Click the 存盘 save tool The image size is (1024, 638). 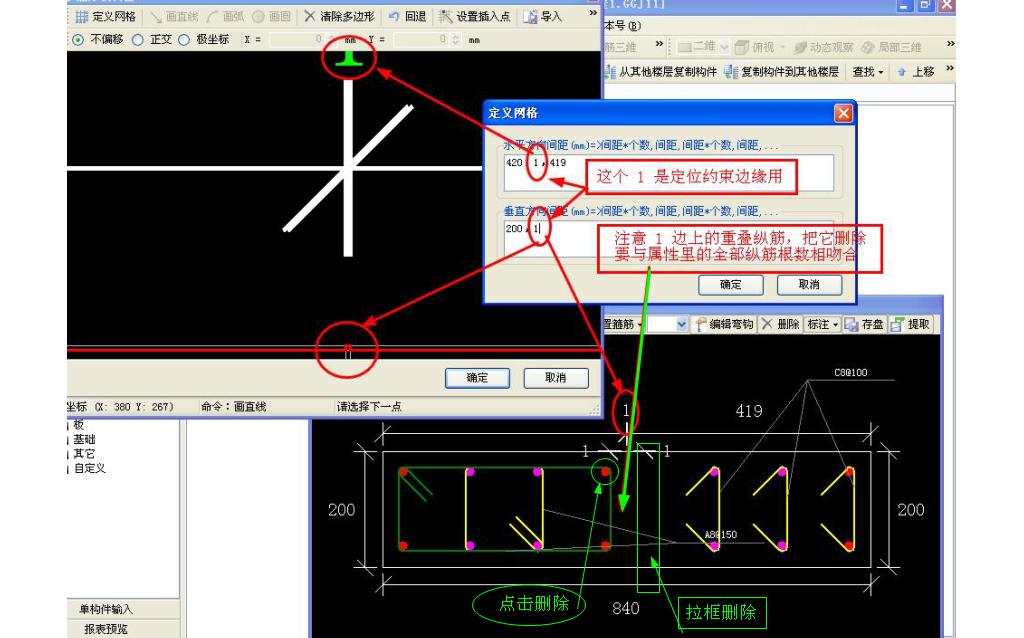[864, 325]
